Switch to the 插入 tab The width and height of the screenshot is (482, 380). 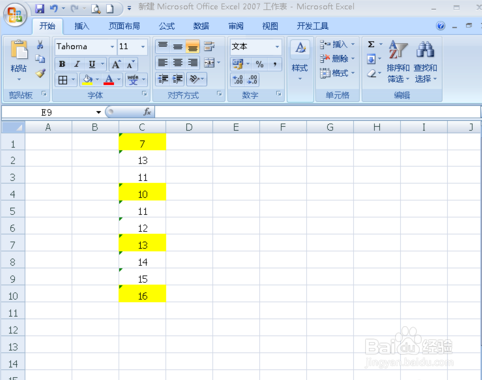81,26
